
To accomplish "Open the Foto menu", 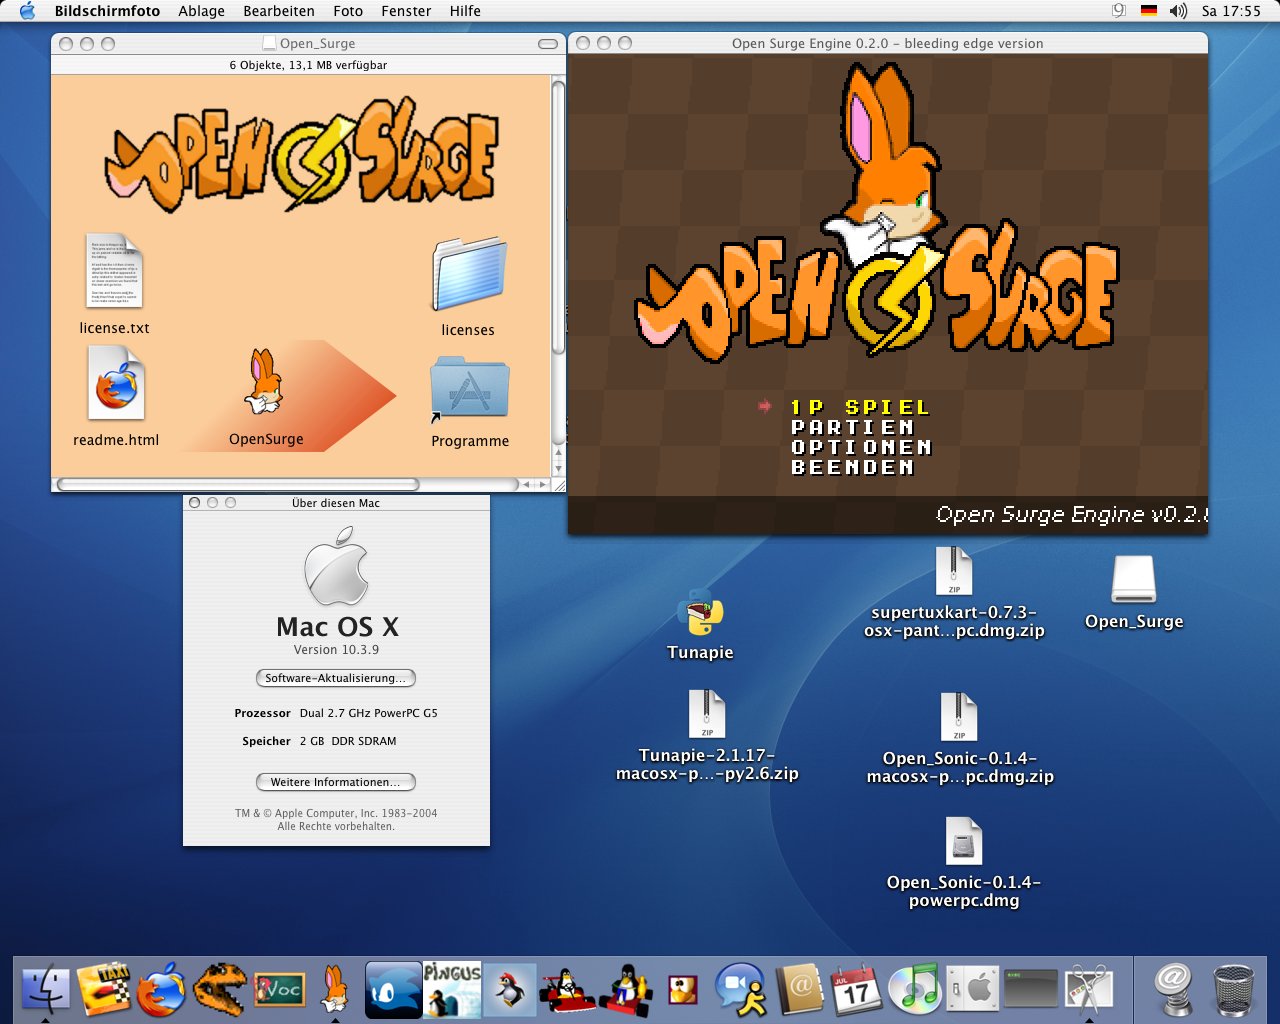I will coord(348,11).
